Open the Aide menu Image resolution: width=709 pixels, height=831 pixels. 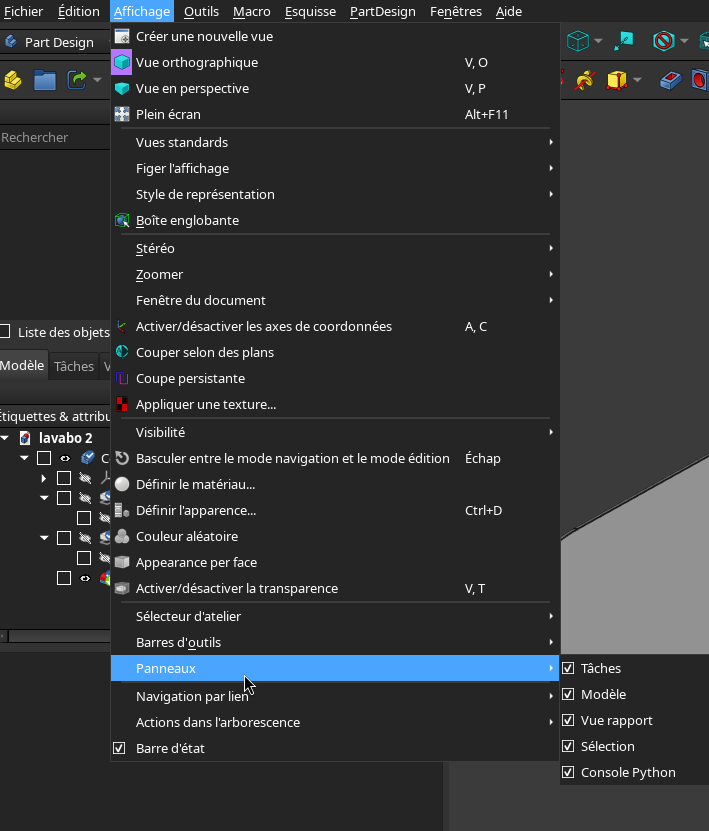509,11
